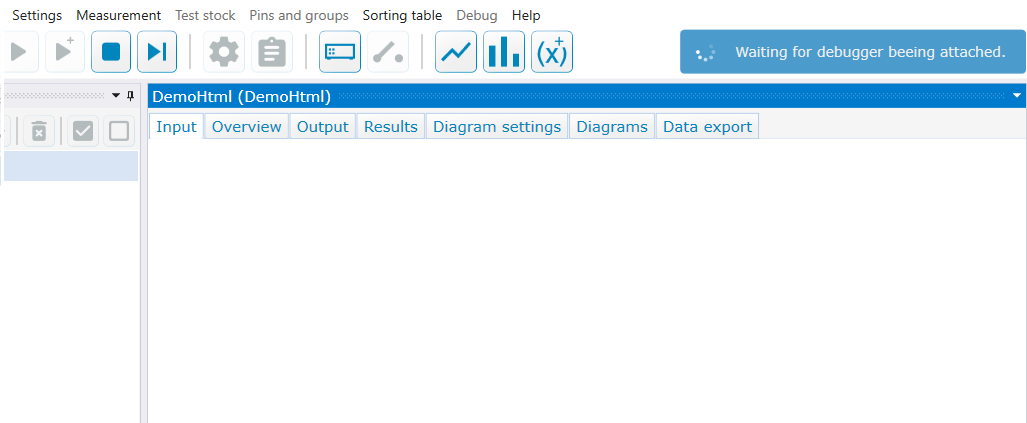Open the Data export tab

pos(707,126)
